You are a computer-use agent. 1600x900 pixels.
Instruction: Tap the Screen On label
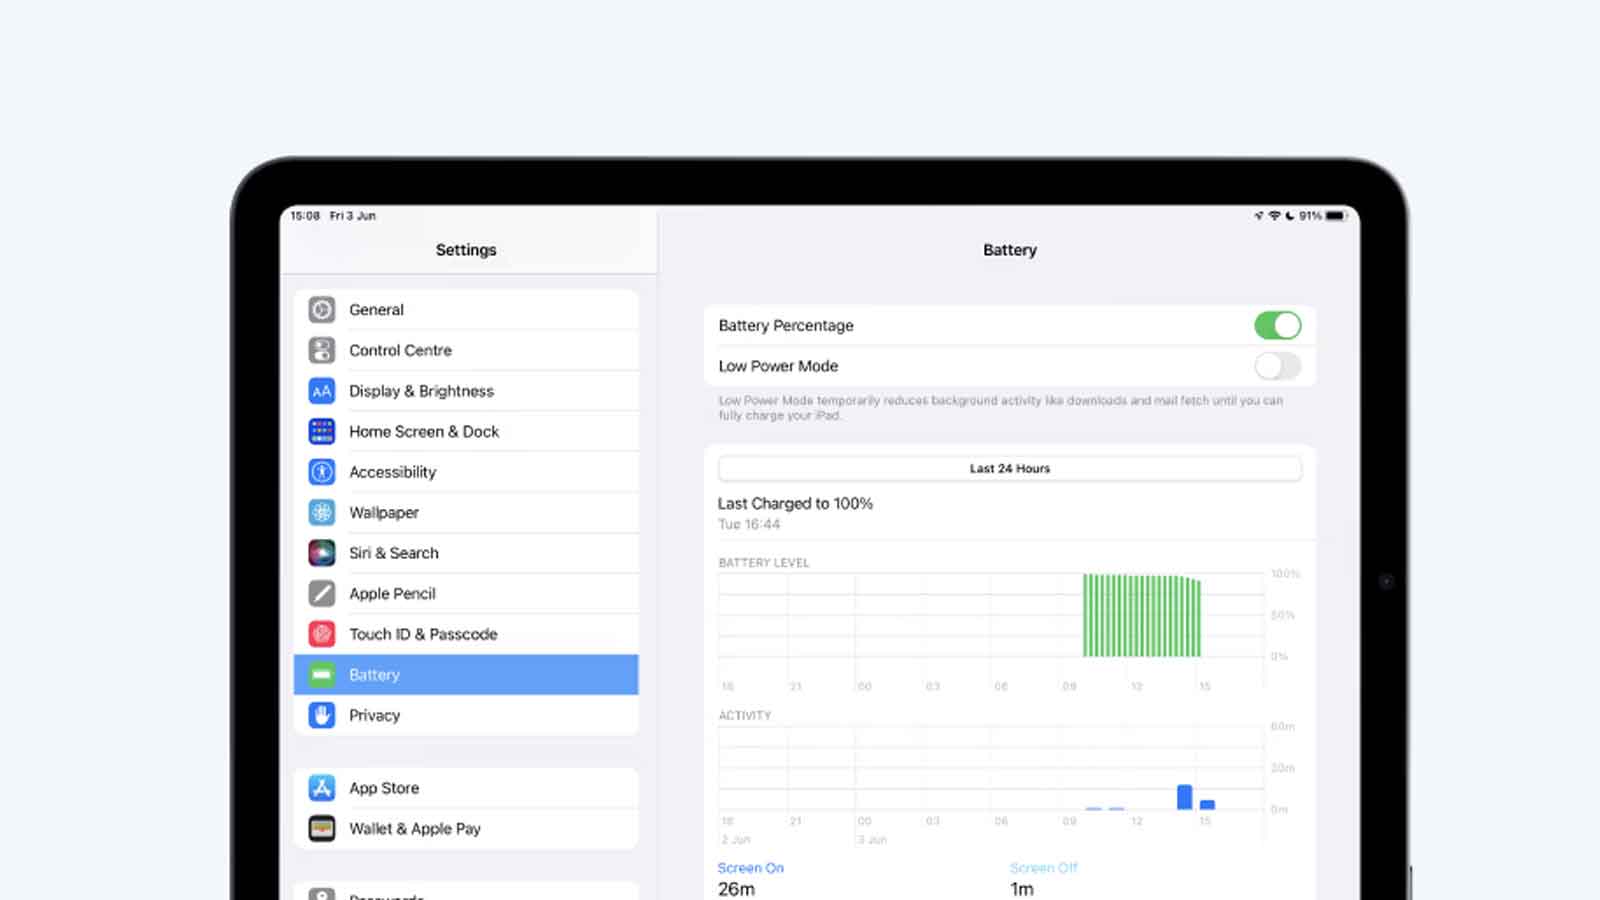[750, 868]
